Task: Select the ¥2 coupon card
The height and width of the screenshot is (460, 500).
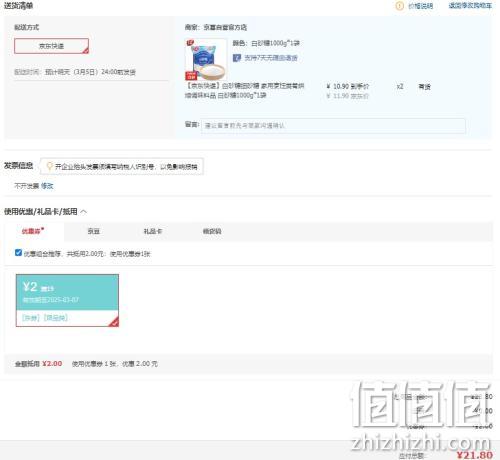Action: [67, 300]
